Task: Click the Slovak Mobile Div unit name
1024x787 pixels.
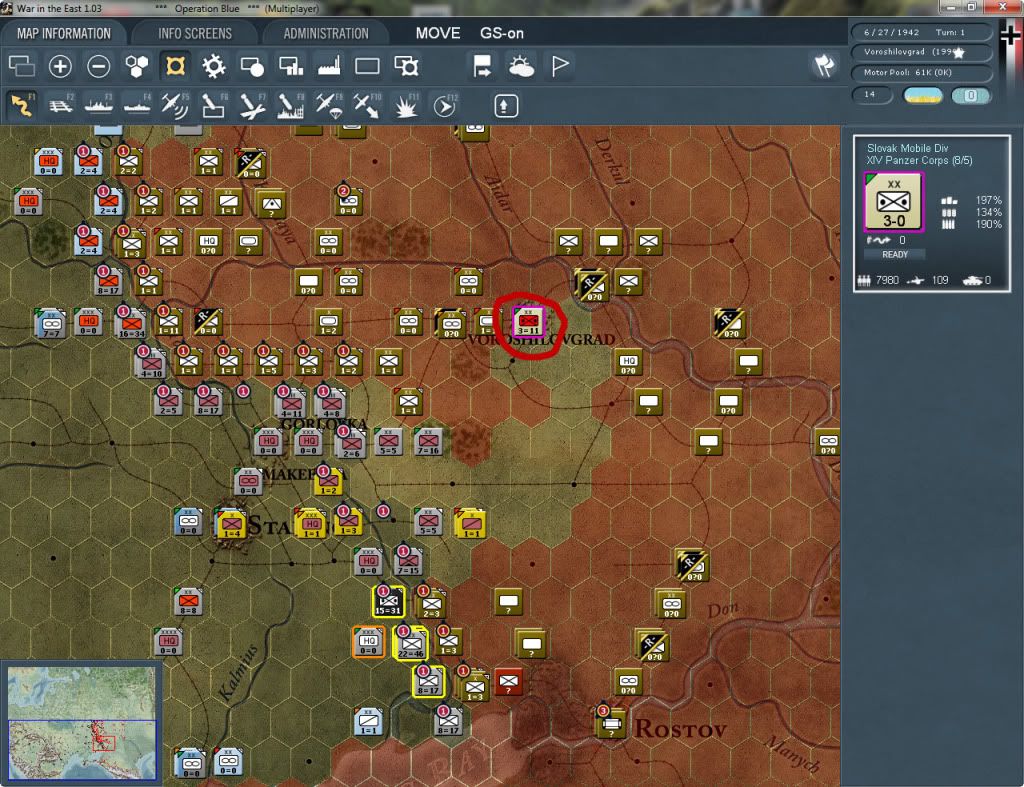Action: click(x=907, y=148)
